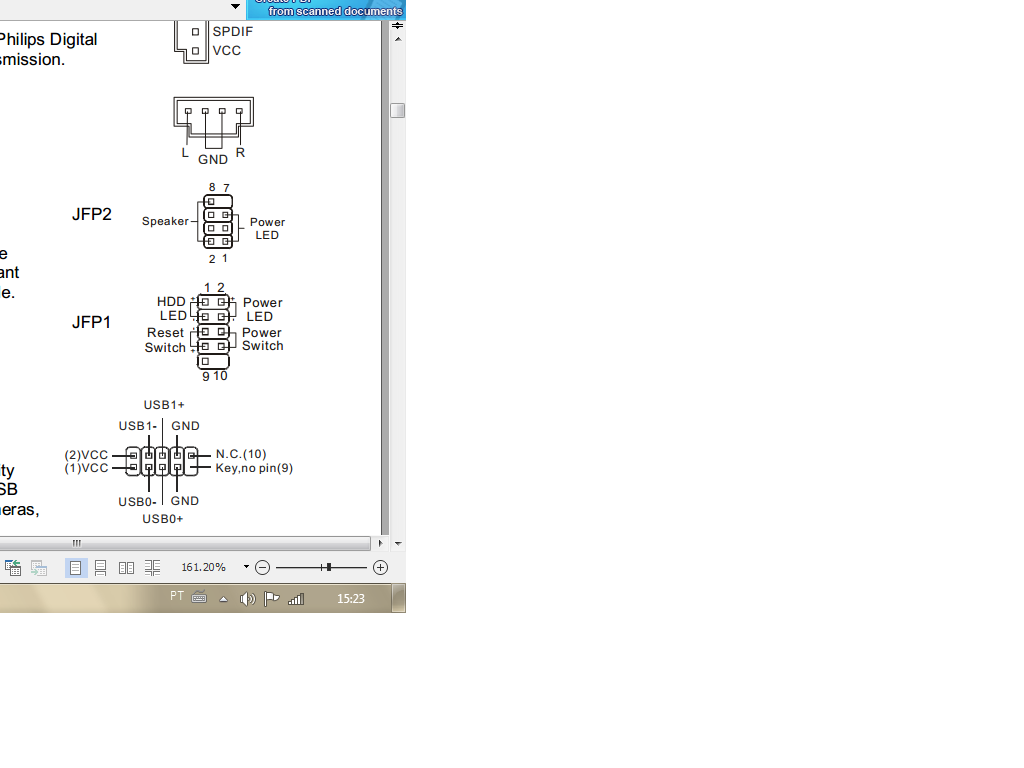
Task: Click the USB1+ pin label
Action: point(164,405)
